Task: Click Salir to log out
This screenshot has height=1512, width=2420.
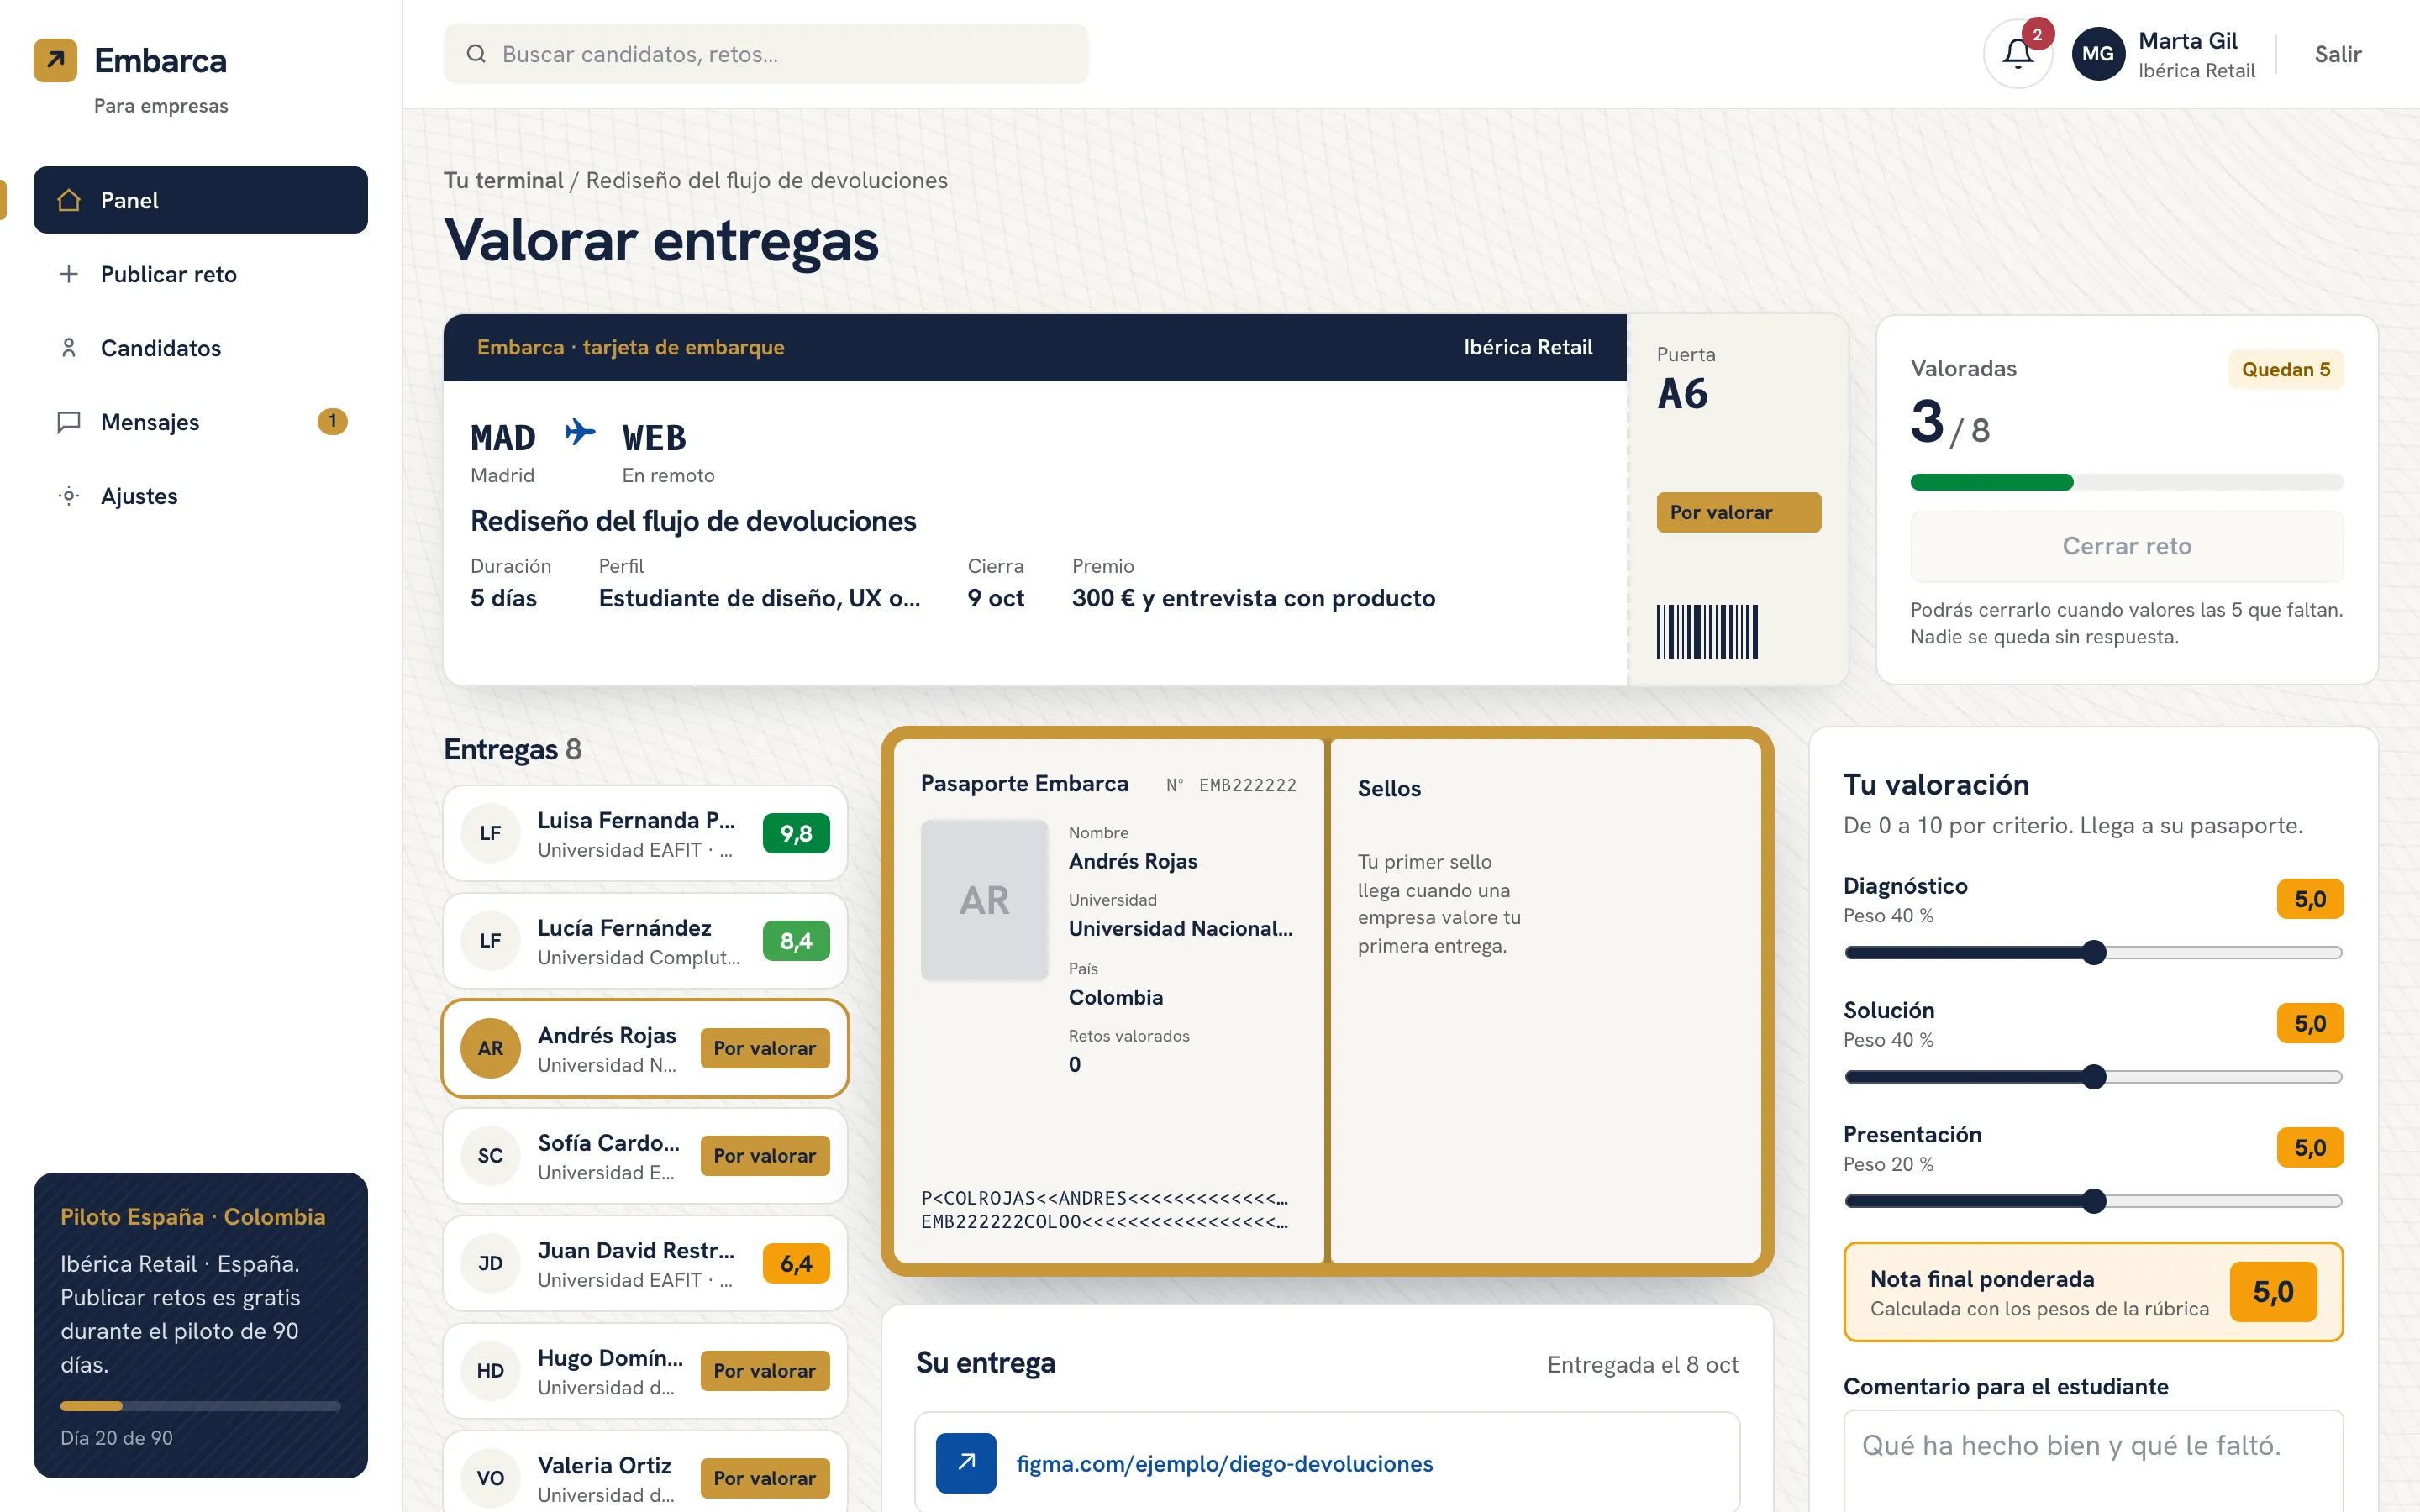Action: 2338,54
